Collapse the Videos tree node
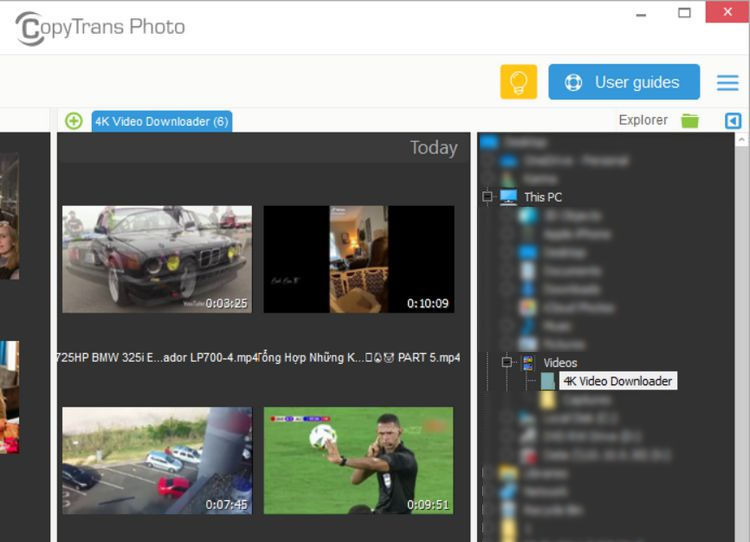The width and height of the screenshot is (750, 542). click(x=507, y=362)
